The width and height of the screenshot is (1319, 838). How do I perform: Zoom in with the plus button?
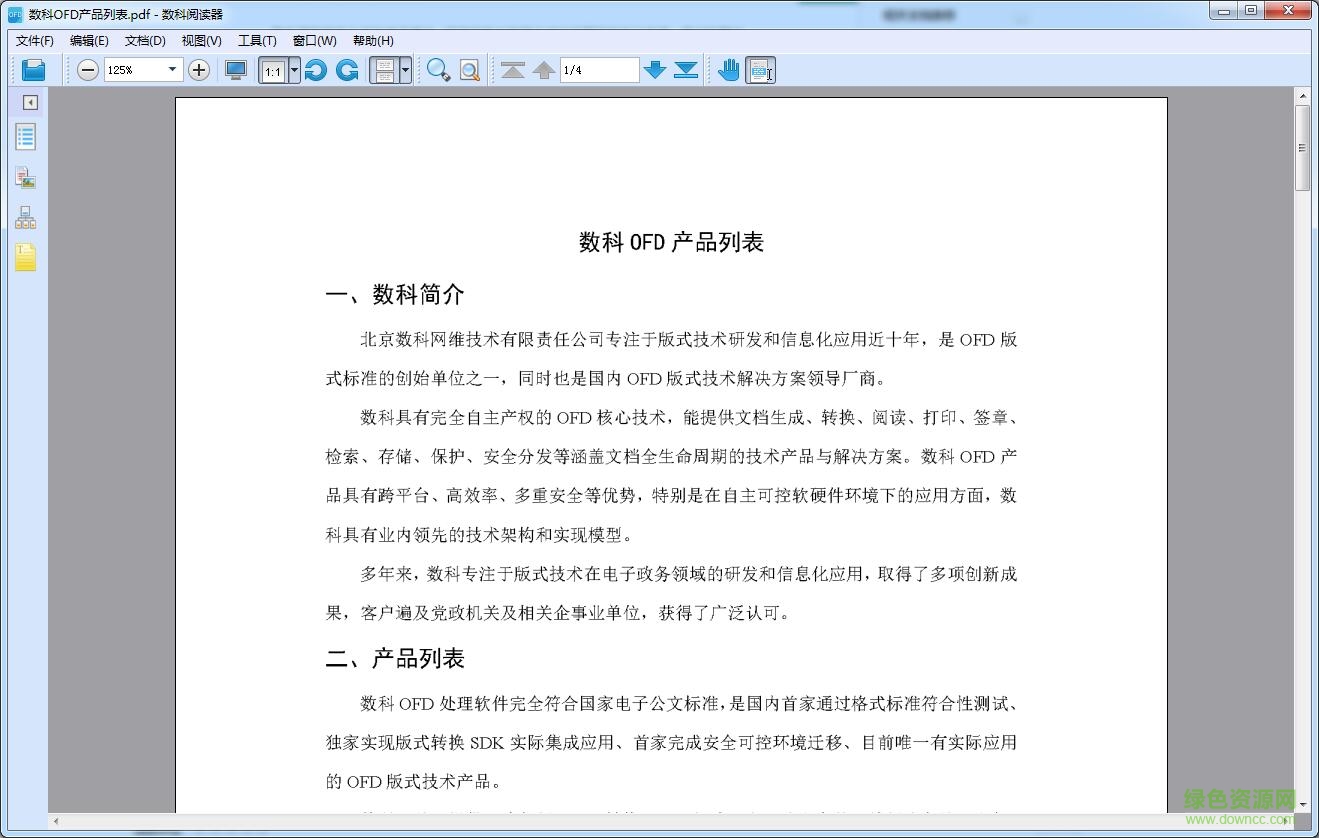point(198,70)
